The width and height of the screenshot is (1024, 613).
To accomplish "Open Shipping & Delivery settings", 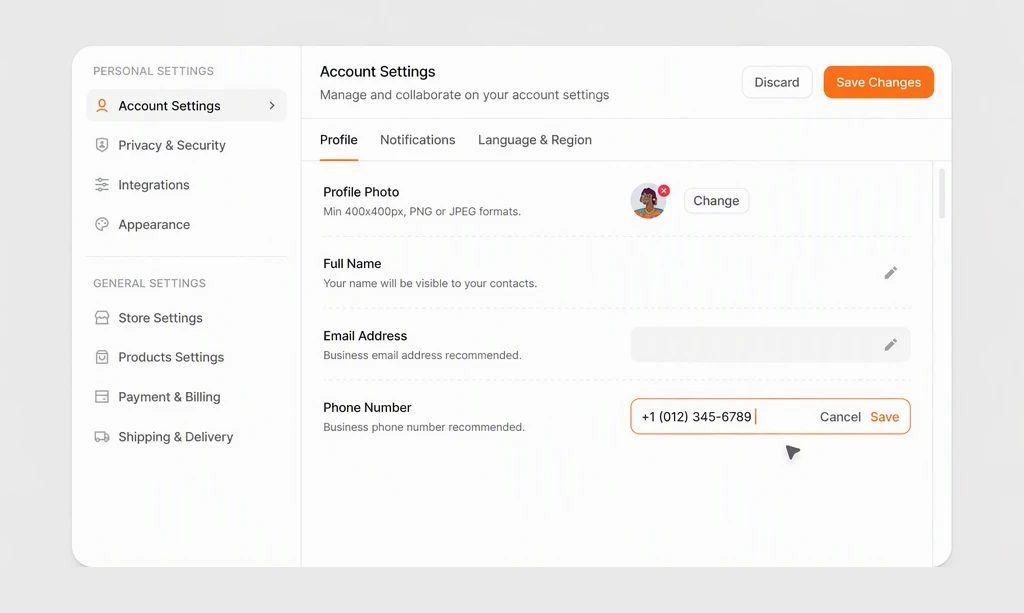I will (186, 437).
